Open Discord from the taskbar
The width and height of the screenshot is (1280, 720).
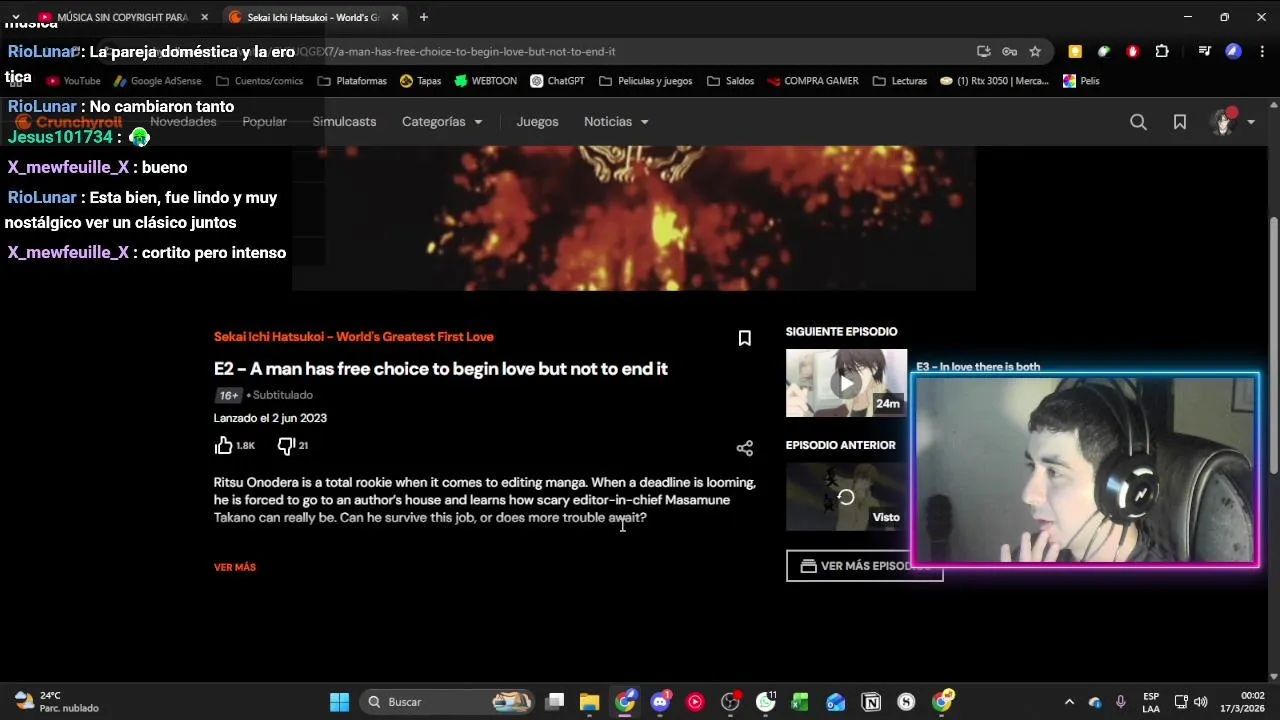660,702
